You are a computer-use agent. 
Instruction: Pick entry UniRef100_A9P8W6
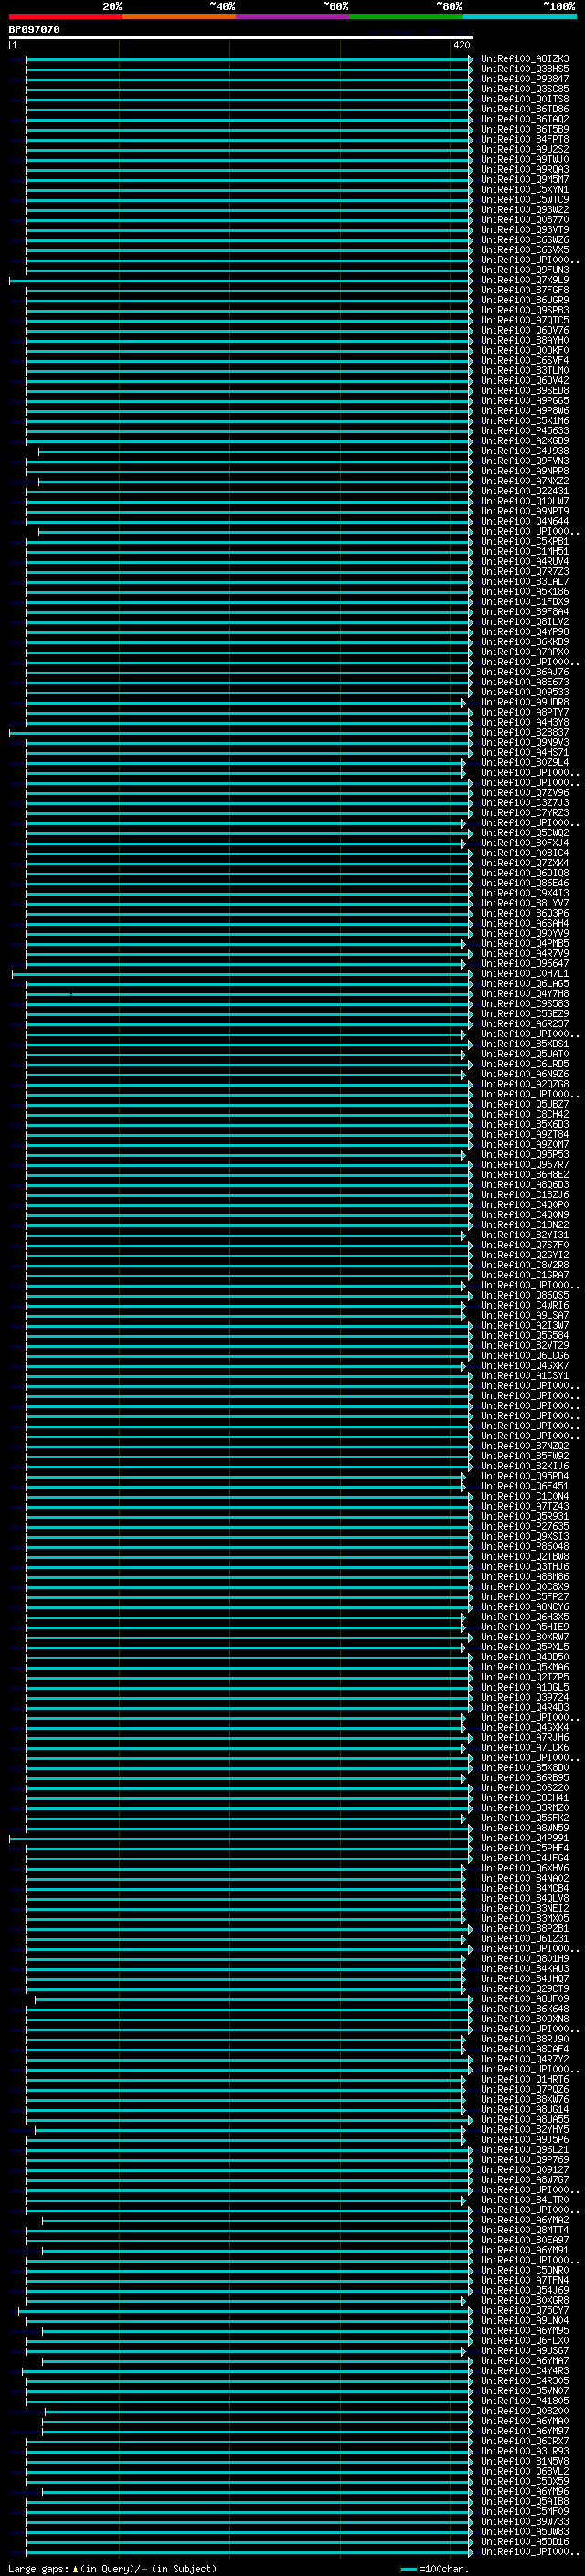point(525,410)
